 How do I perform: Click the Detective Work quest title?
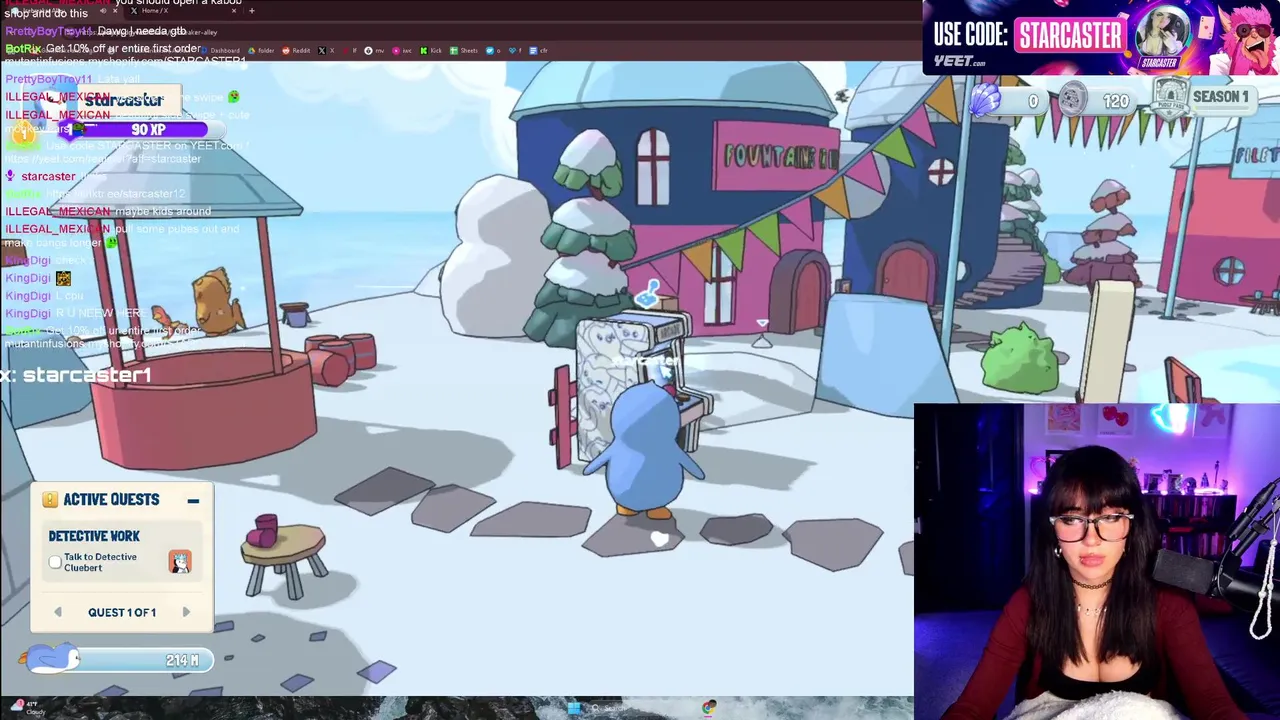[94, 536]
